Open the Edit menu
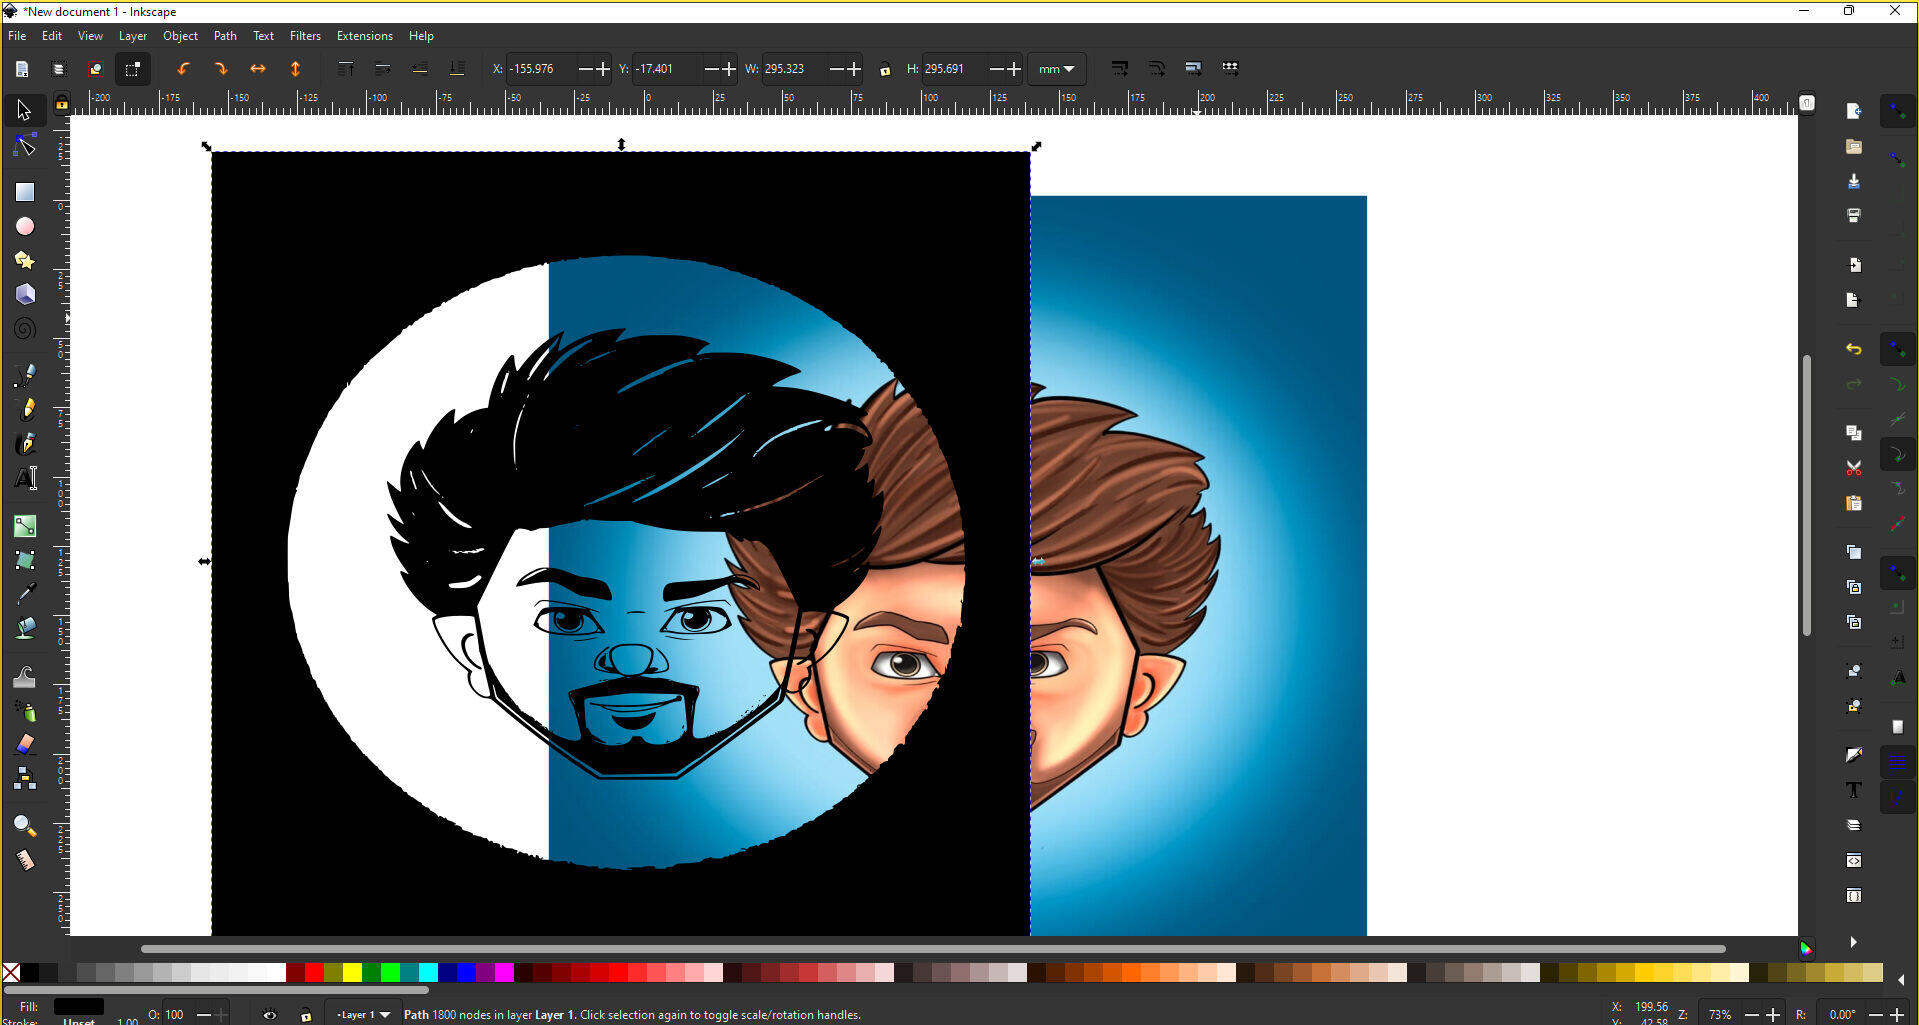The width and height of the screenshot is (1919, 1025). click(x=52, y=36)
